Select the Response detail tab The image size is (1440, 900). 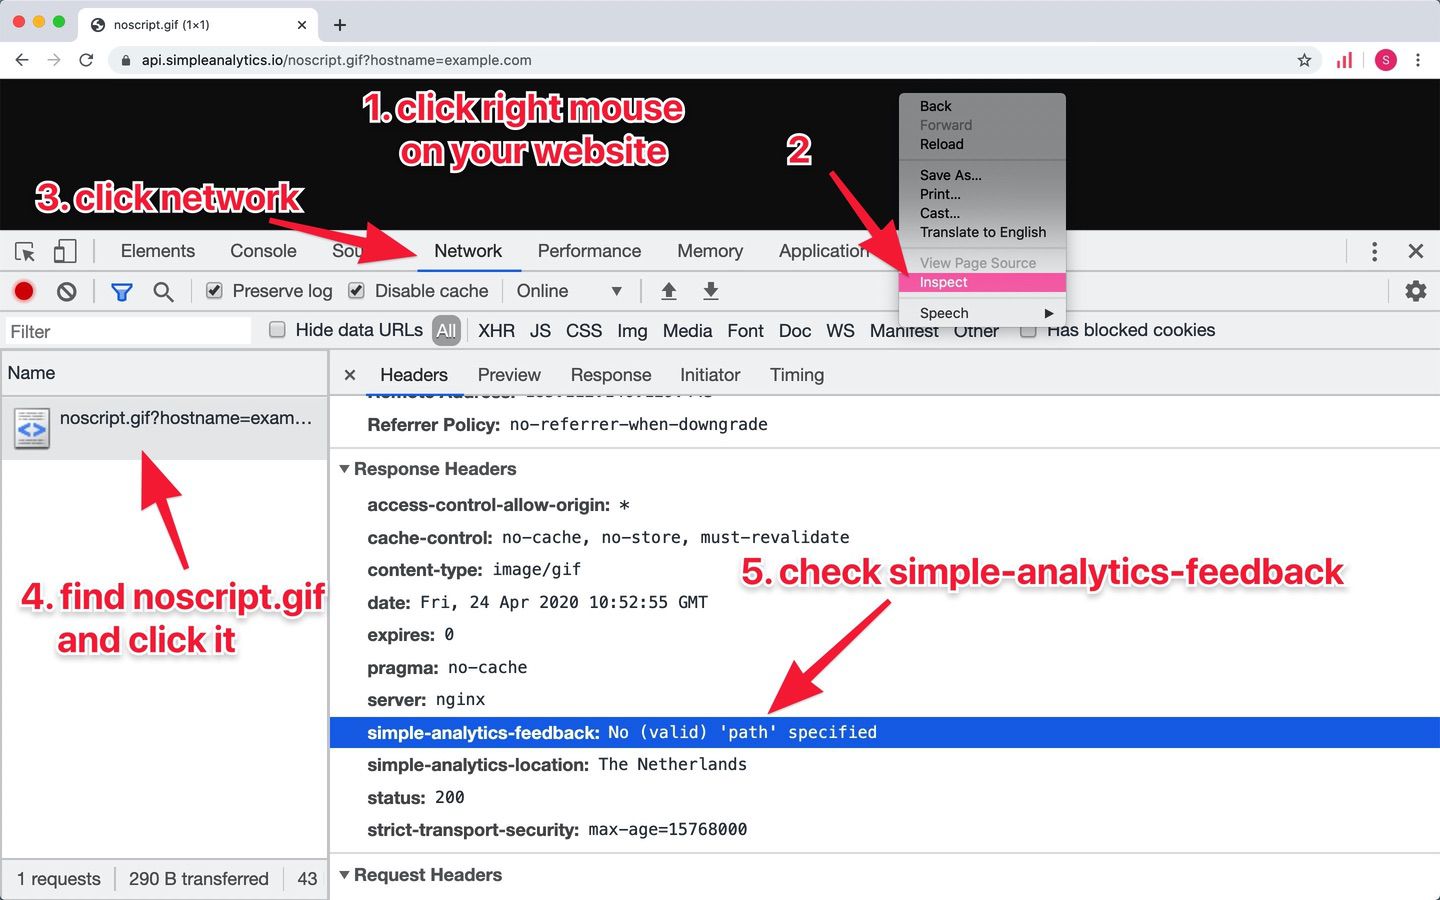tap(611, 375)
